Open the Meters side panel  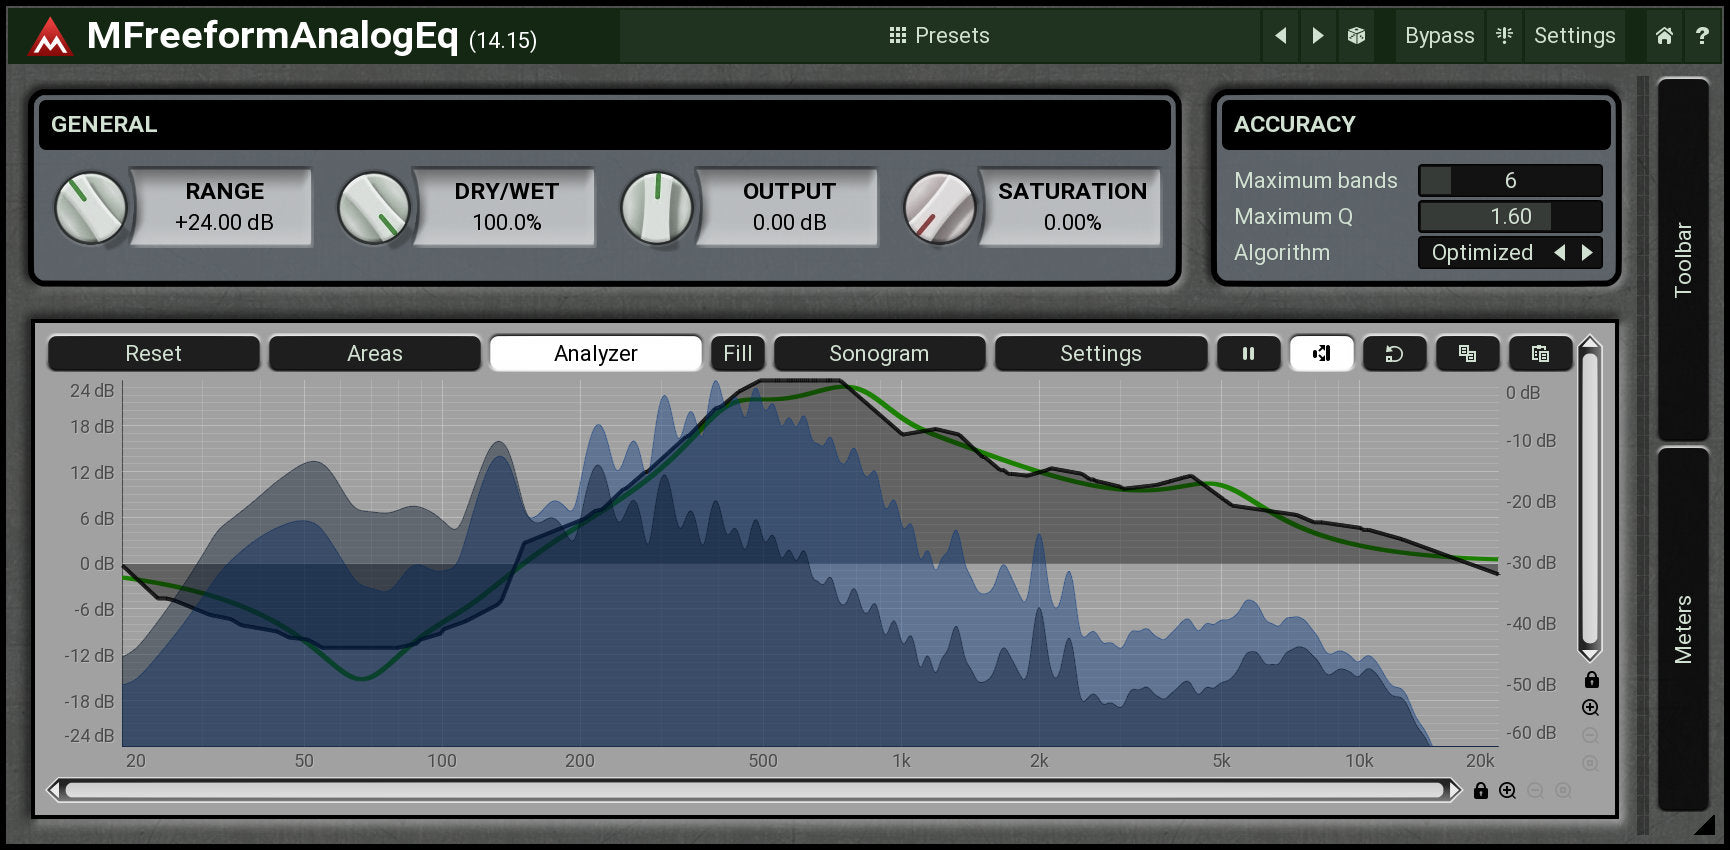coord(1683,629)
